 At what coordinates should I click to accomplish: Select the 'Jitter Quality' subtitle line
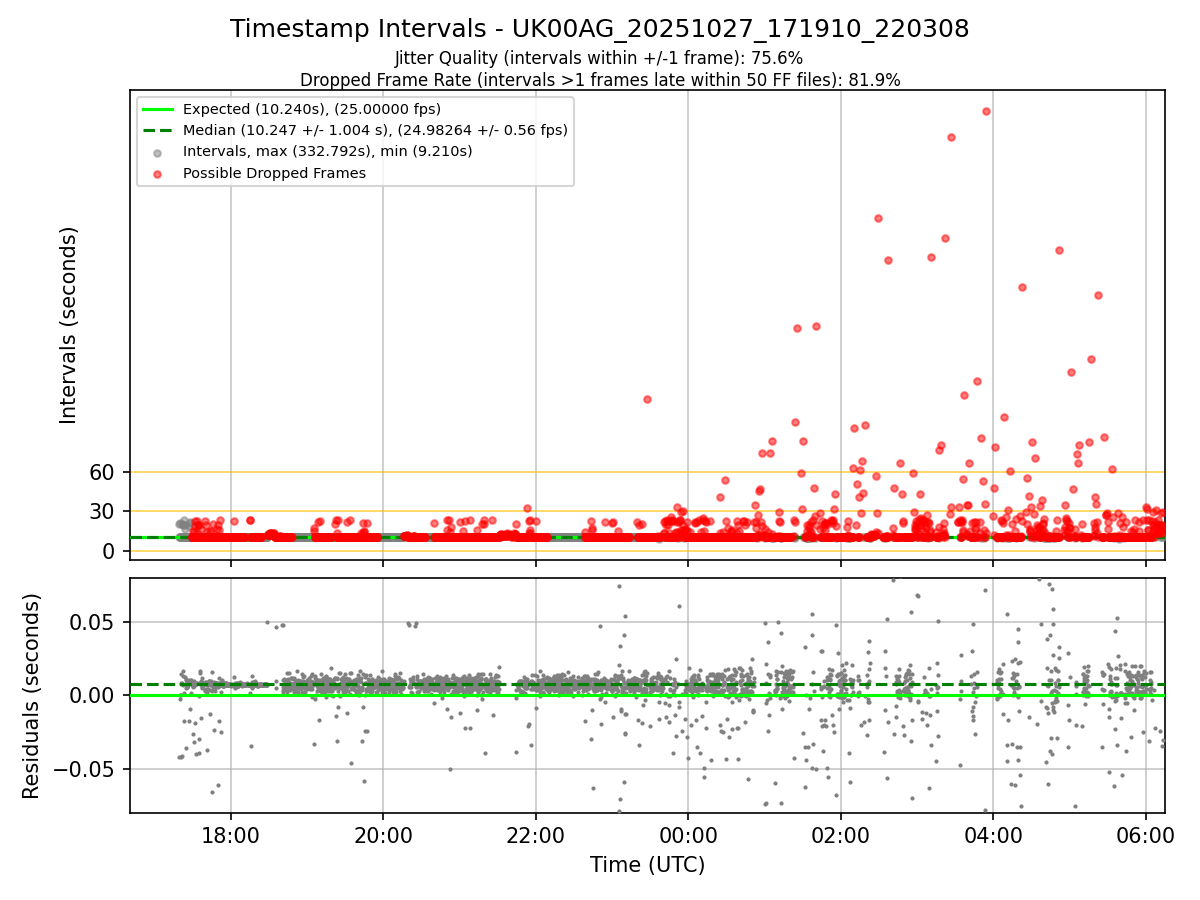point(599,58)
